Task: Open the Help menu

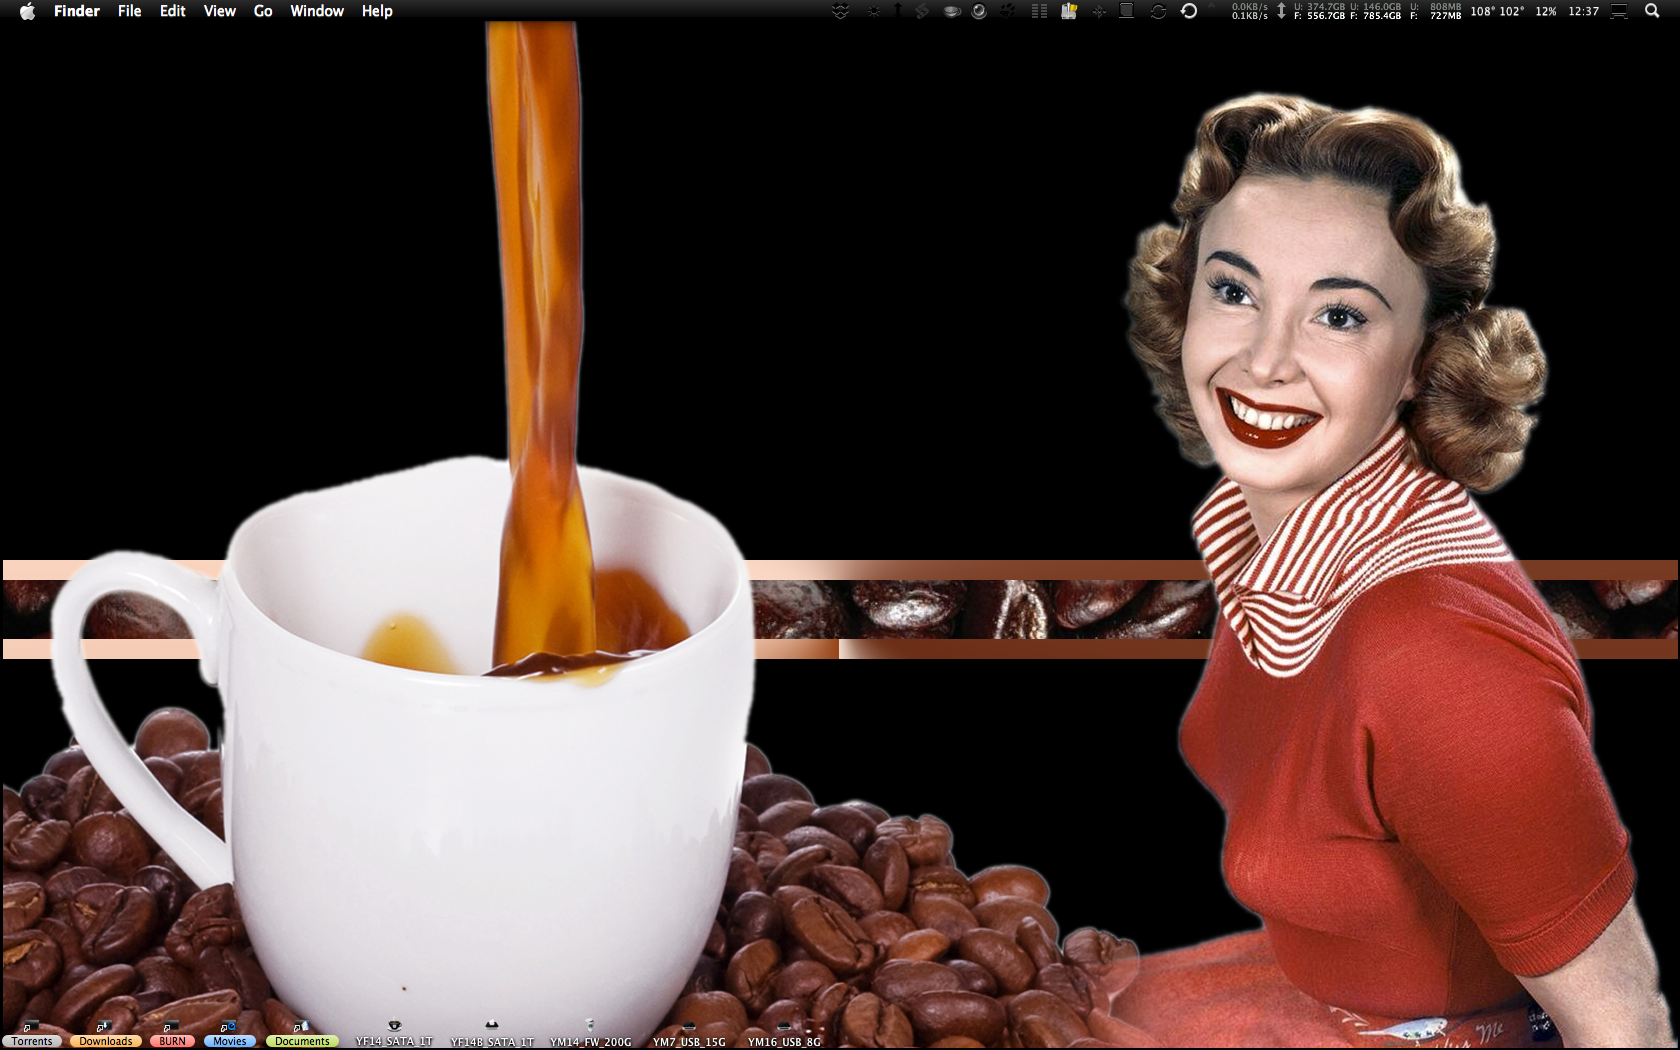Action: pyautogui.click(x=377, y=11)
